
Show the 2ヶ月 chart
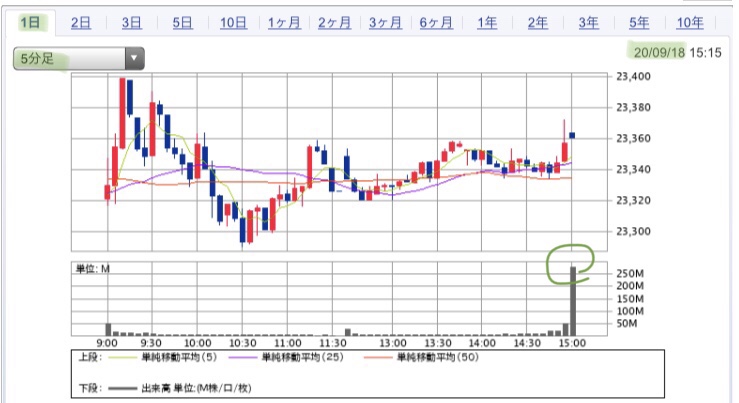pyautogui.click(x=335, y=22)
